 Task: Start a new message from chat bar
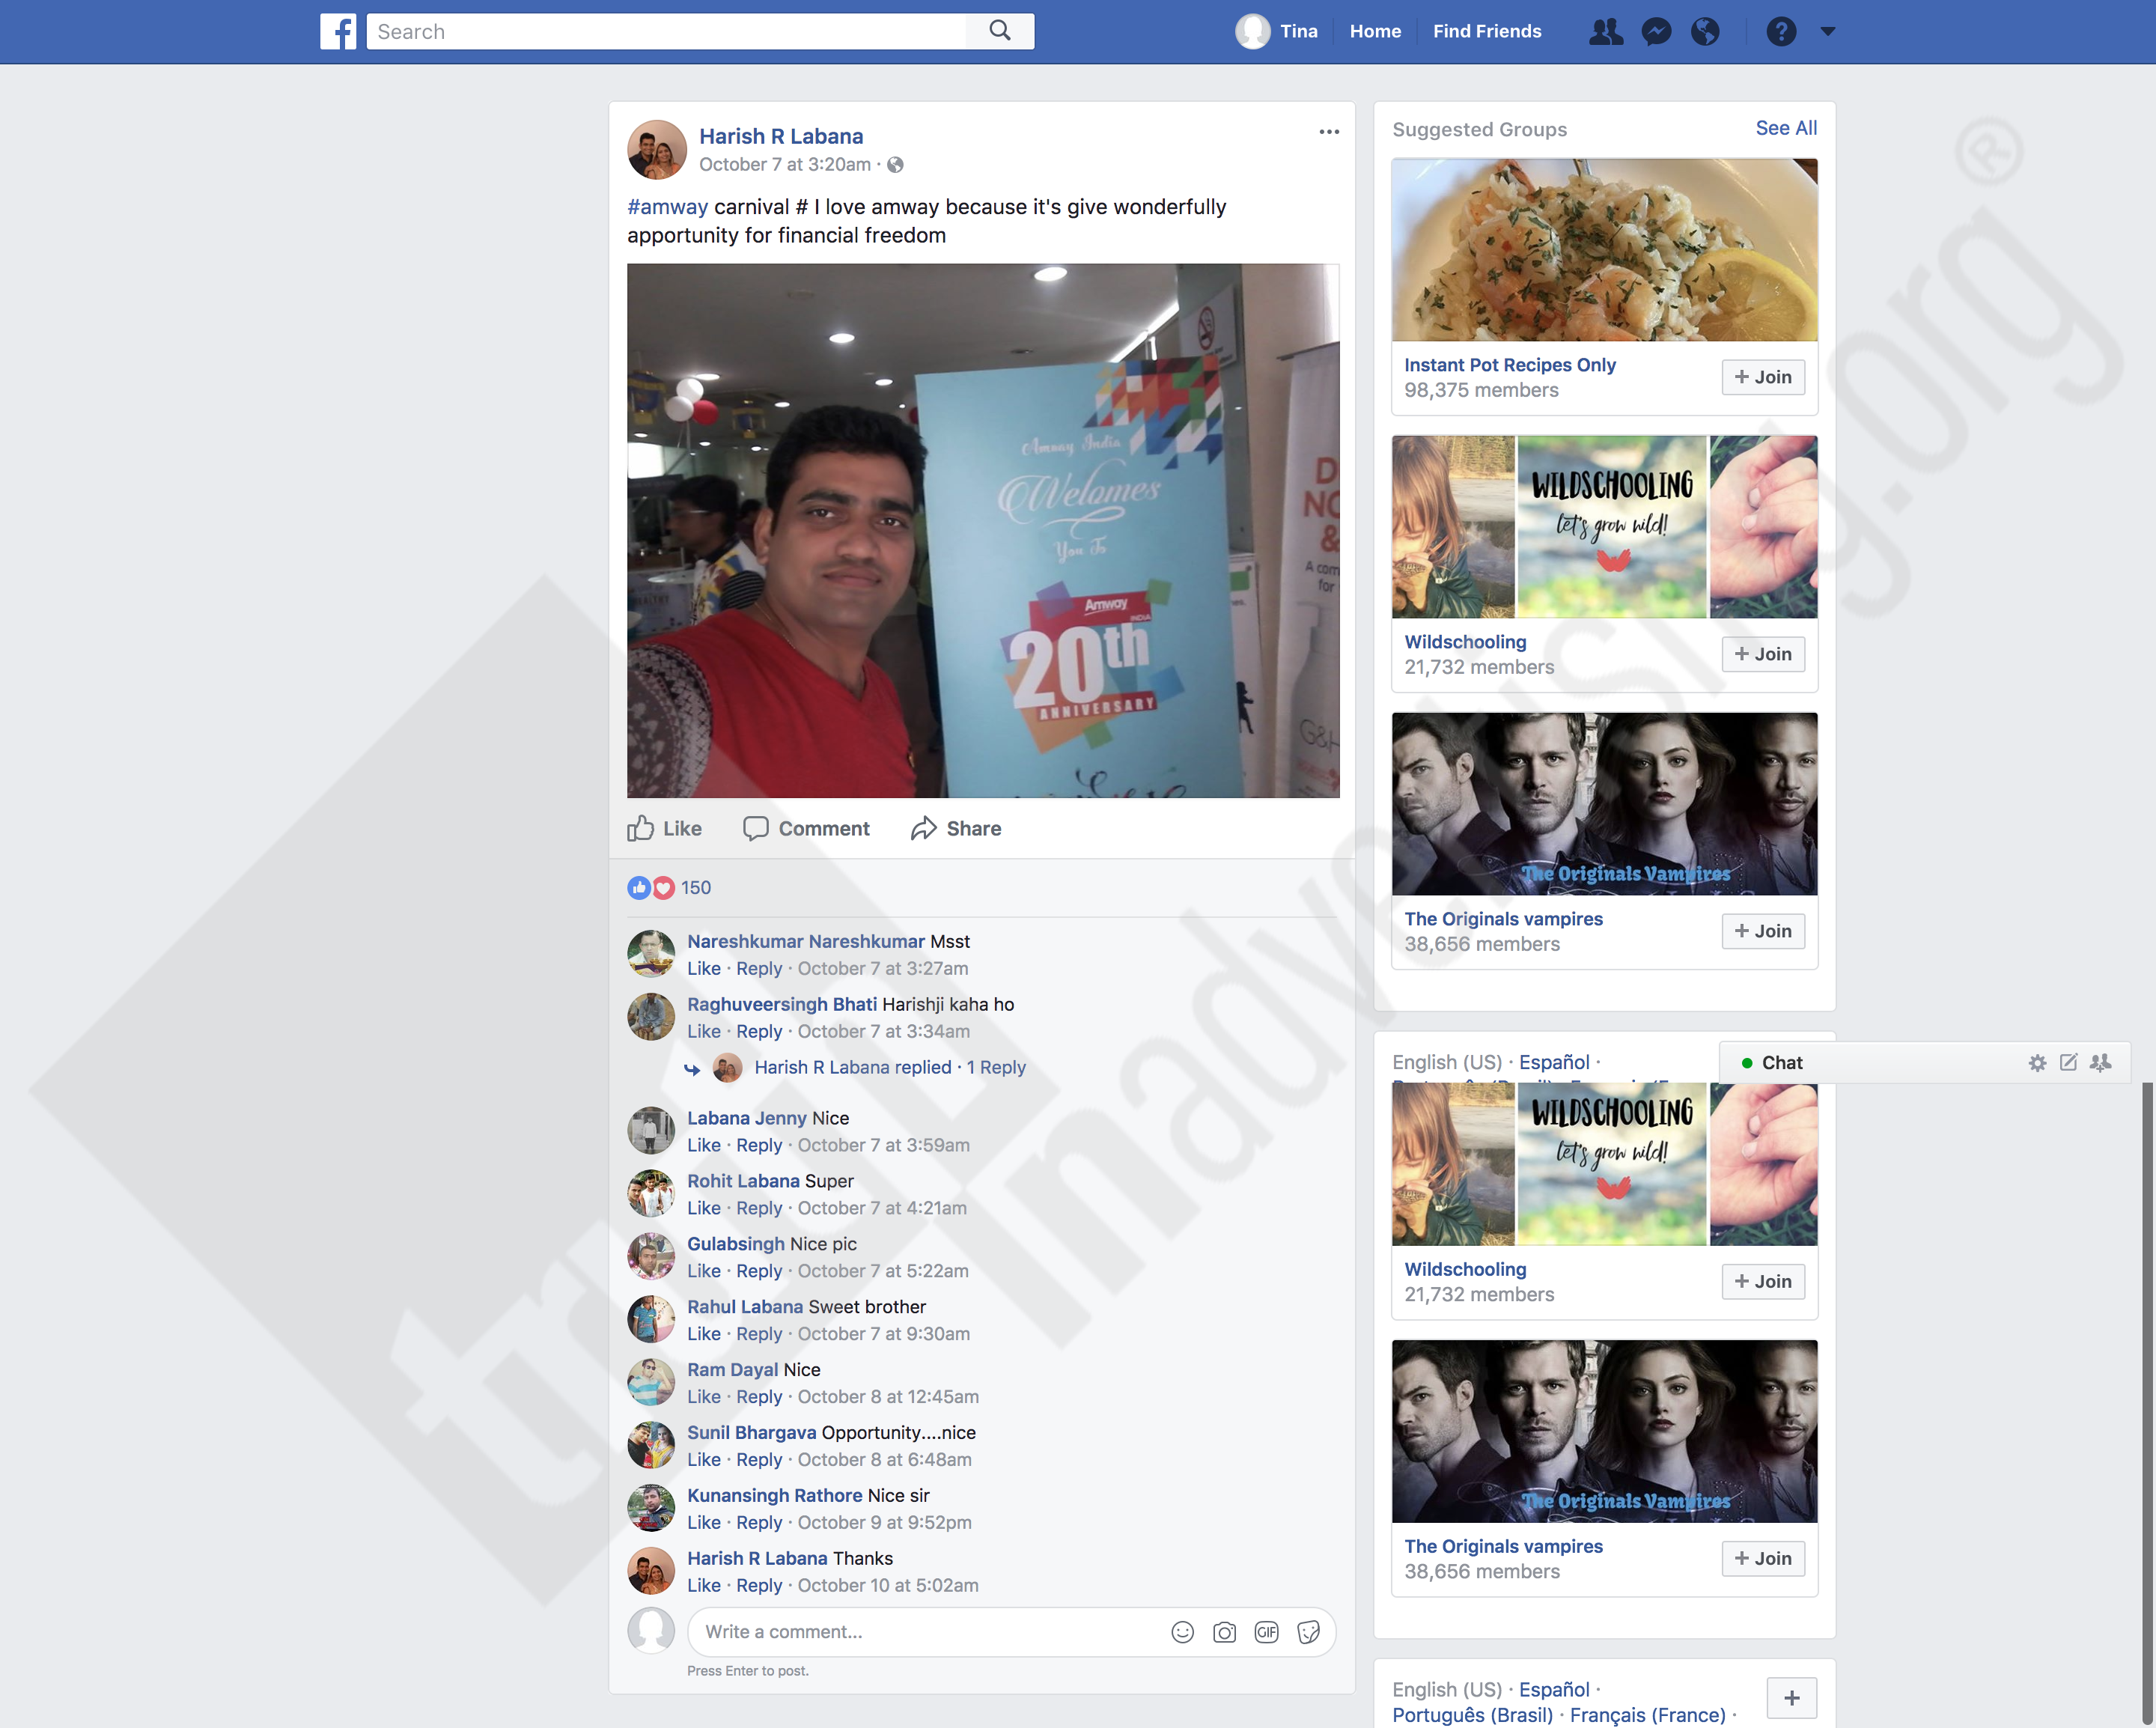(x=2068, y=1062)
